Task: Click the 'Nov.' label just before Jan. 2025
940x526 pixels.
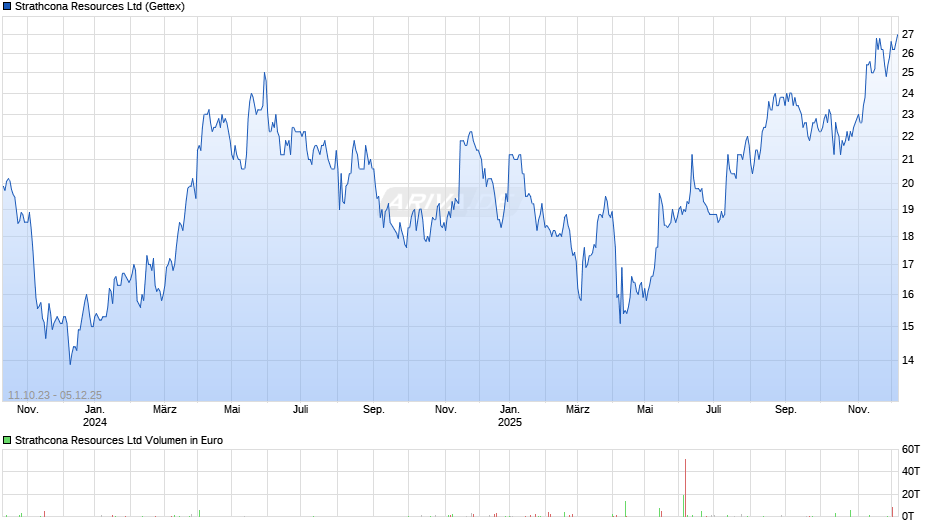Action: [x=445, y=409]
